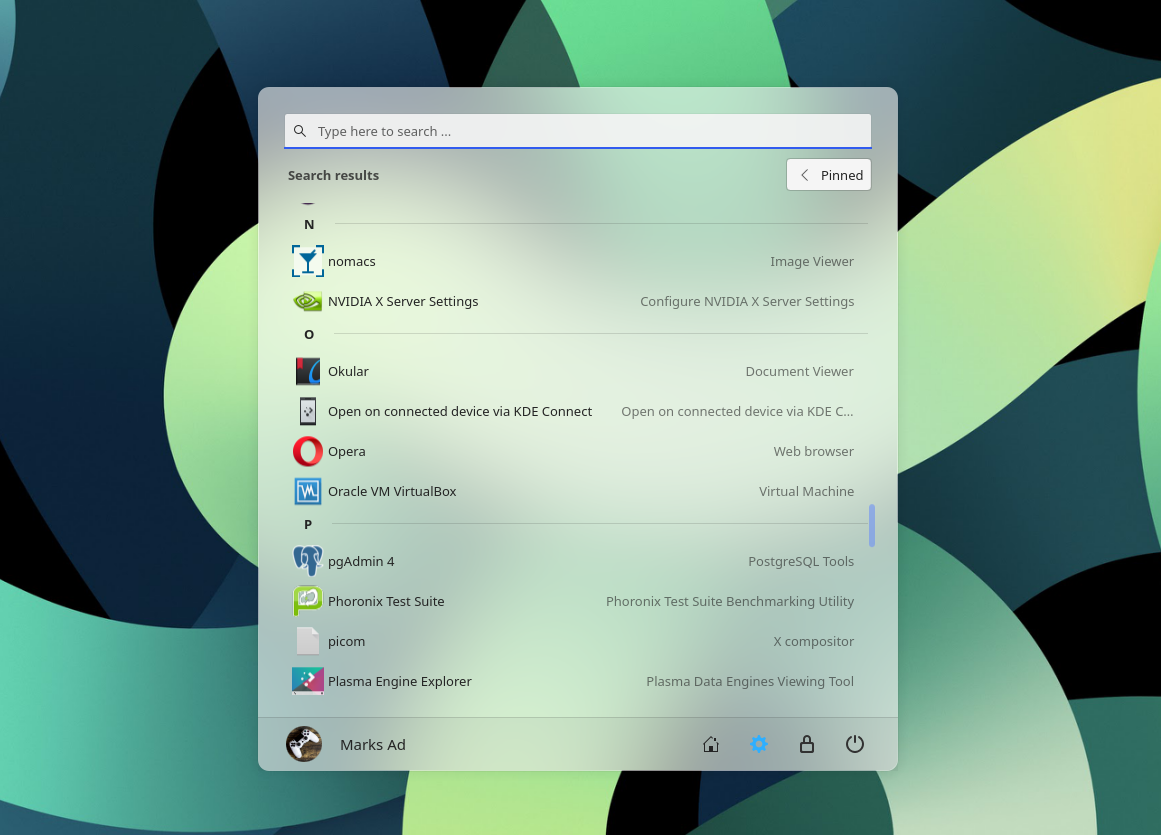Screen dimensions: 1161x835
Task: Click the magnifier icon in search box
Action: 300,131
